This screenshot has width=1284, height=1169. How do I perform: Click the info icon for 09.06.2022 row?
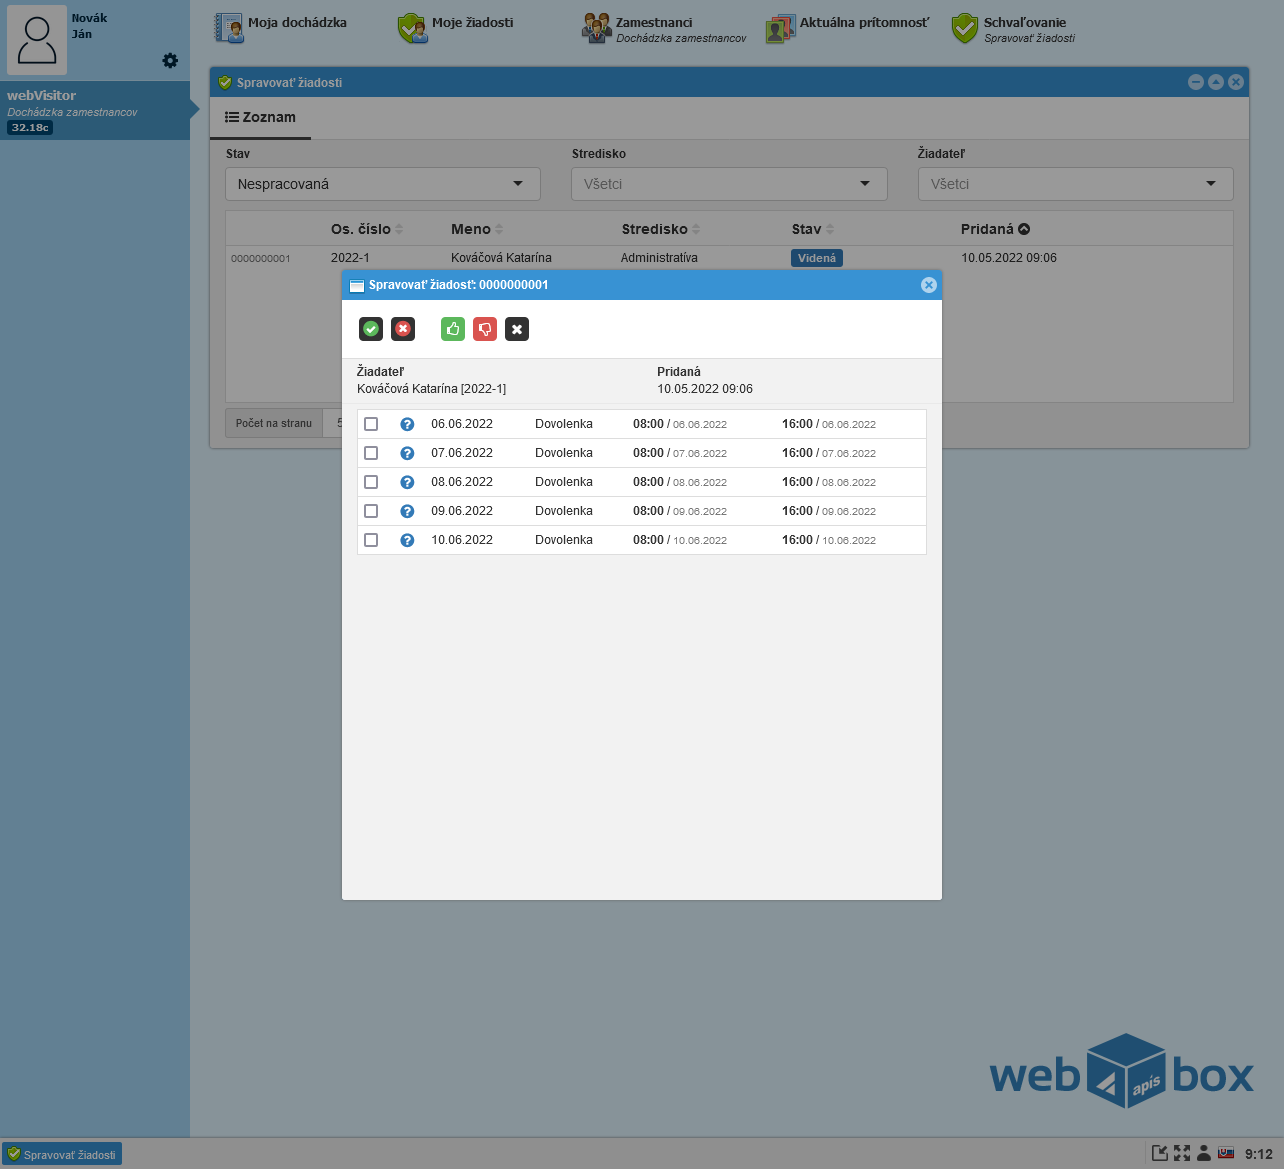[407, 511]
